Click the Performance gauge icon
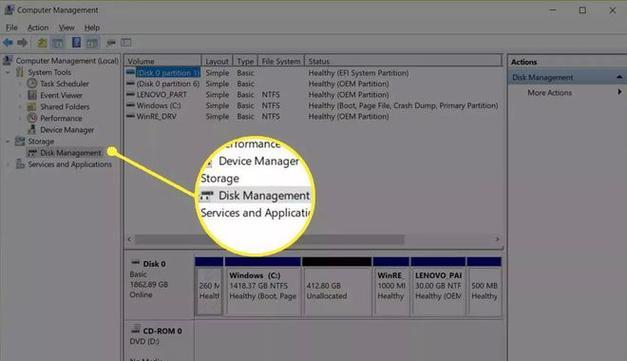This screenshot has height=361, width=627. click(32, 118)
